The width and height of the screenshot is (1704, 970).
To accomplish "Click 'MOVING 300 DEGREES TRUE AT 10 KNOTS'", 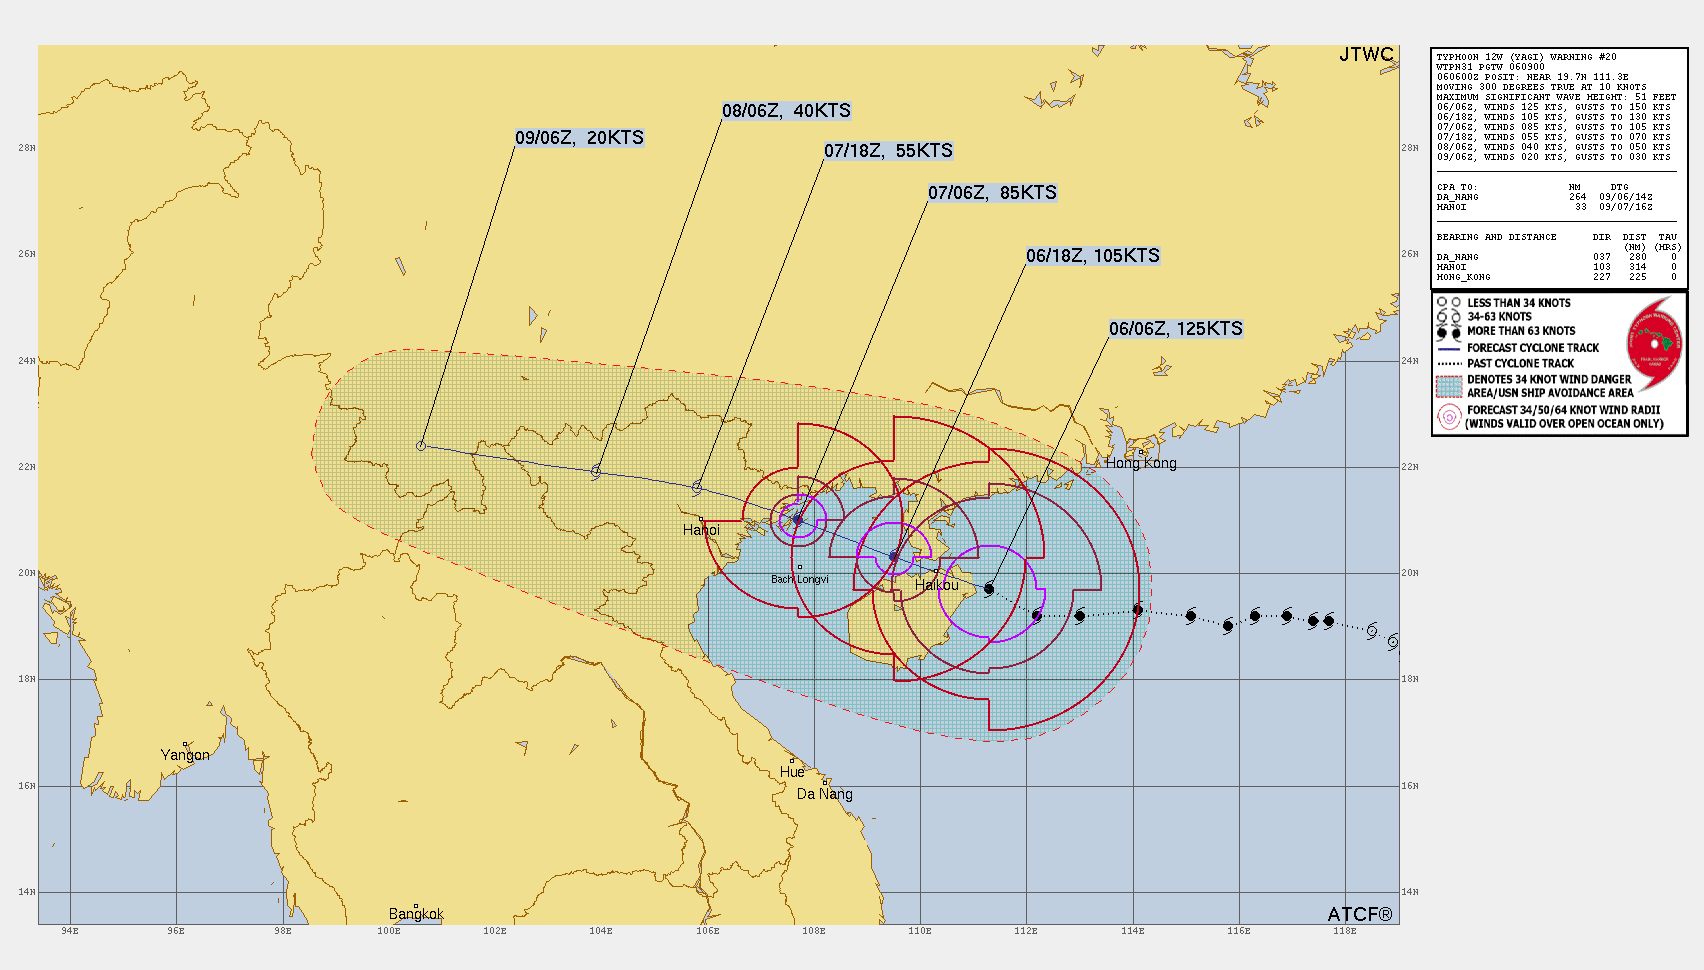I will [1541, 87].
